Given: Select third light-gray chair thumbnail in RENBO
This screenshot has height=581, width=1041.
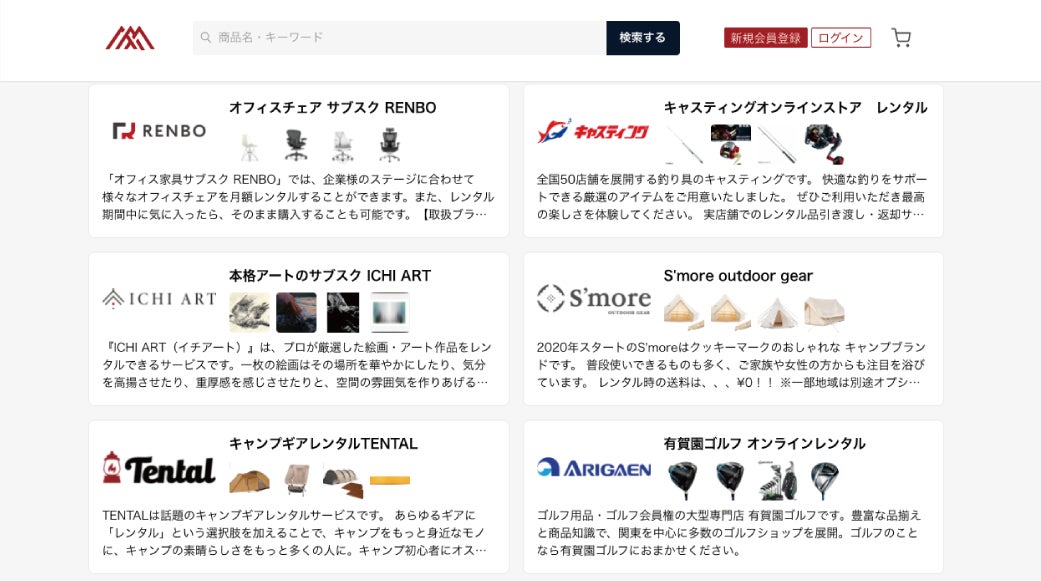Looking at the screenshot, I should pyautogui.click(x=343, y=145).
